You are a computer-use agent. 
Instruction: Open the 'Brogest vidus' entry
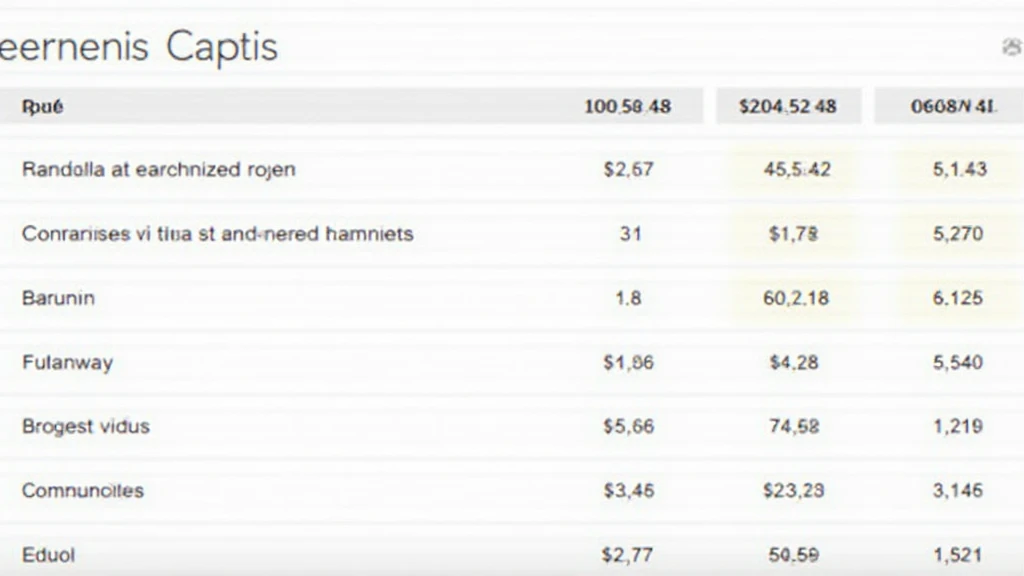[85, 425]
